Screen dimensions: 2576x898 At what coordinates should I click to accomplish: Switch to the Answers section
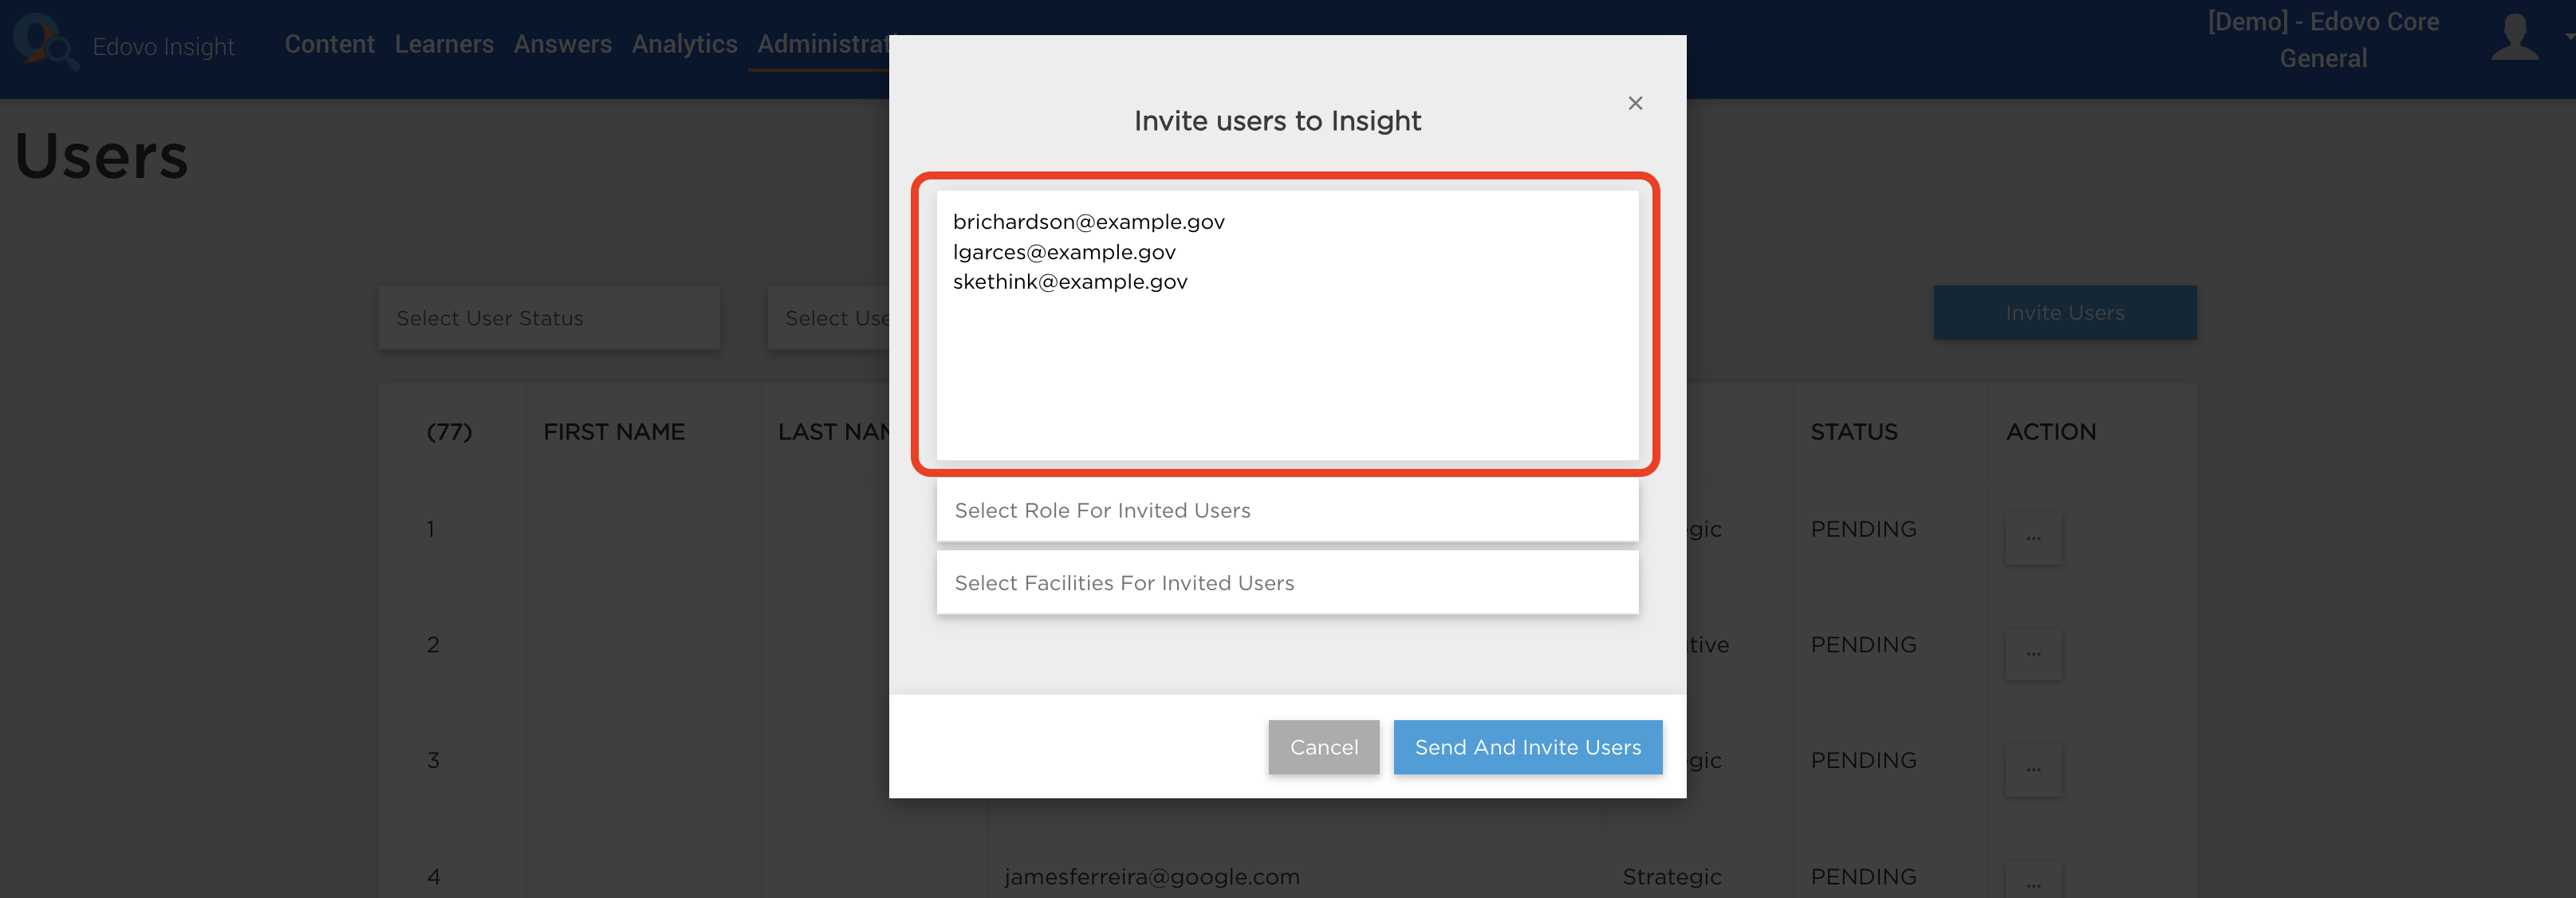563,44
